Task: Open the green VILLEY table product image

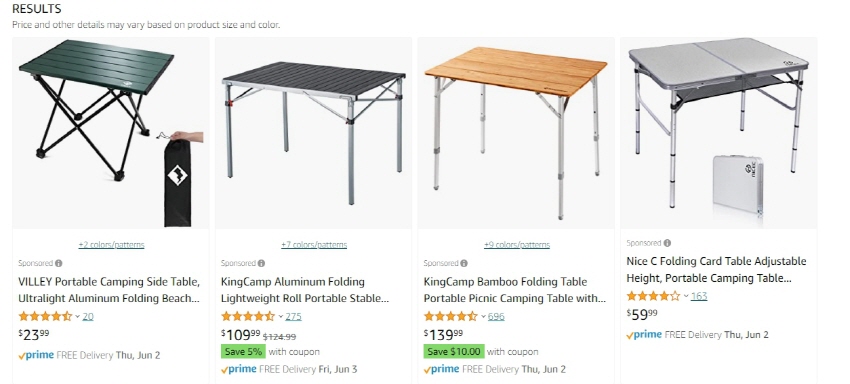Action: point(111,133)
